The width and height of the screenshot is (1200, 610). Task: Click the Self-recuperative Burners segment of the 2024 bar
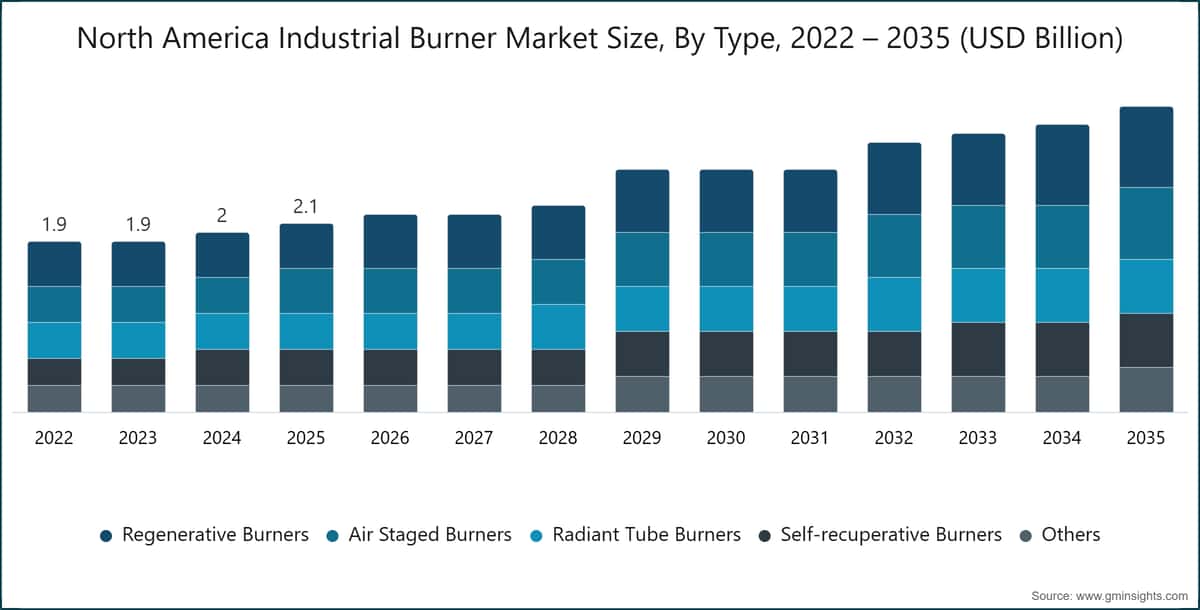[222, 368]
